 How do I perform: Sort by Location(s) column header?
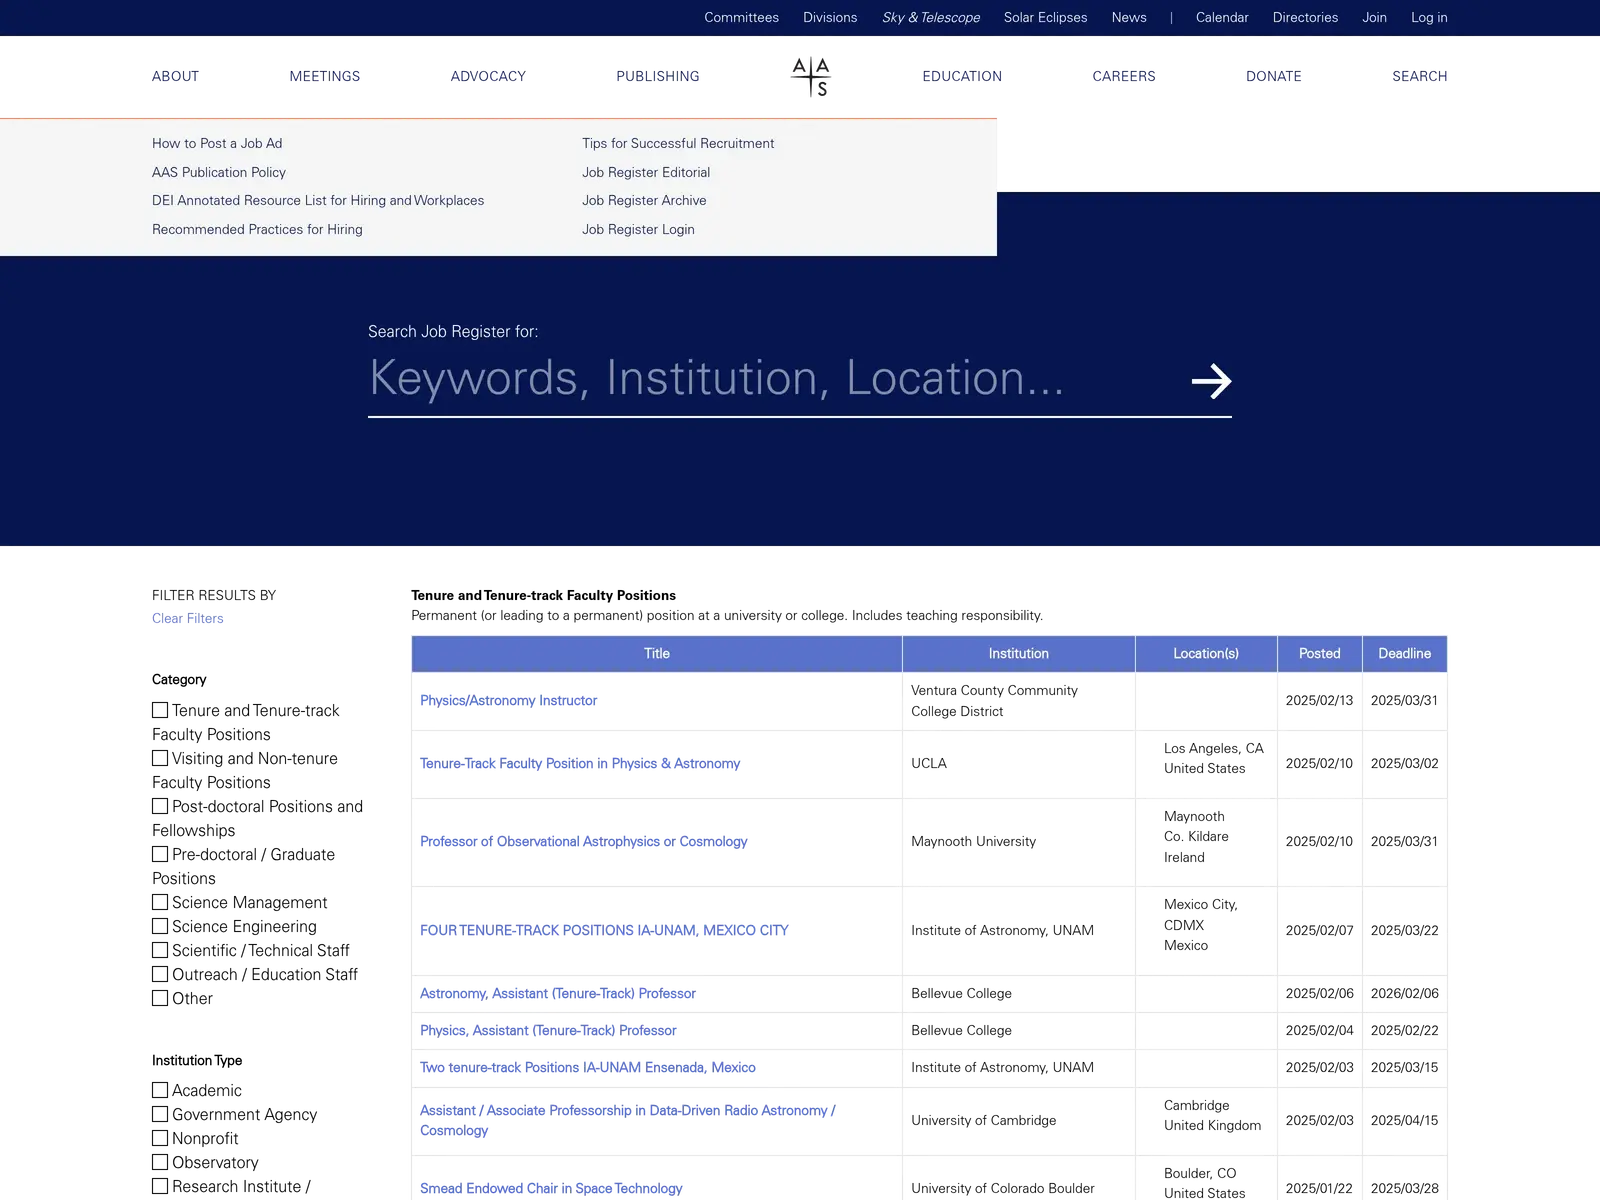tap(1206, 653)
